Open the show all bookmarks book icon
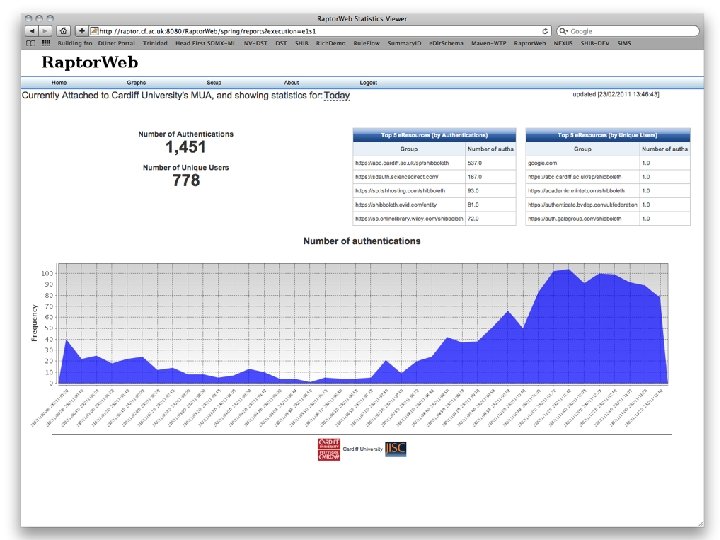 pyautogui.click(x=30, y=43)
